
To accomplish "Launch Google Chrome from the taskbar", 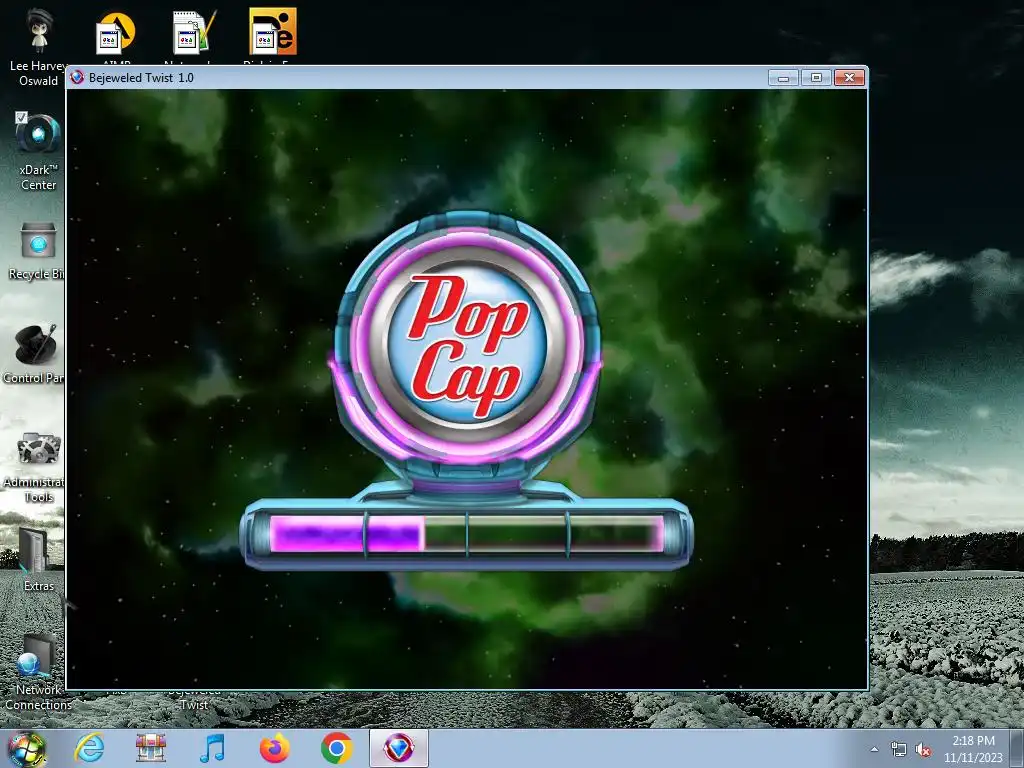I will pyautogui.click(x=336, y=748).
